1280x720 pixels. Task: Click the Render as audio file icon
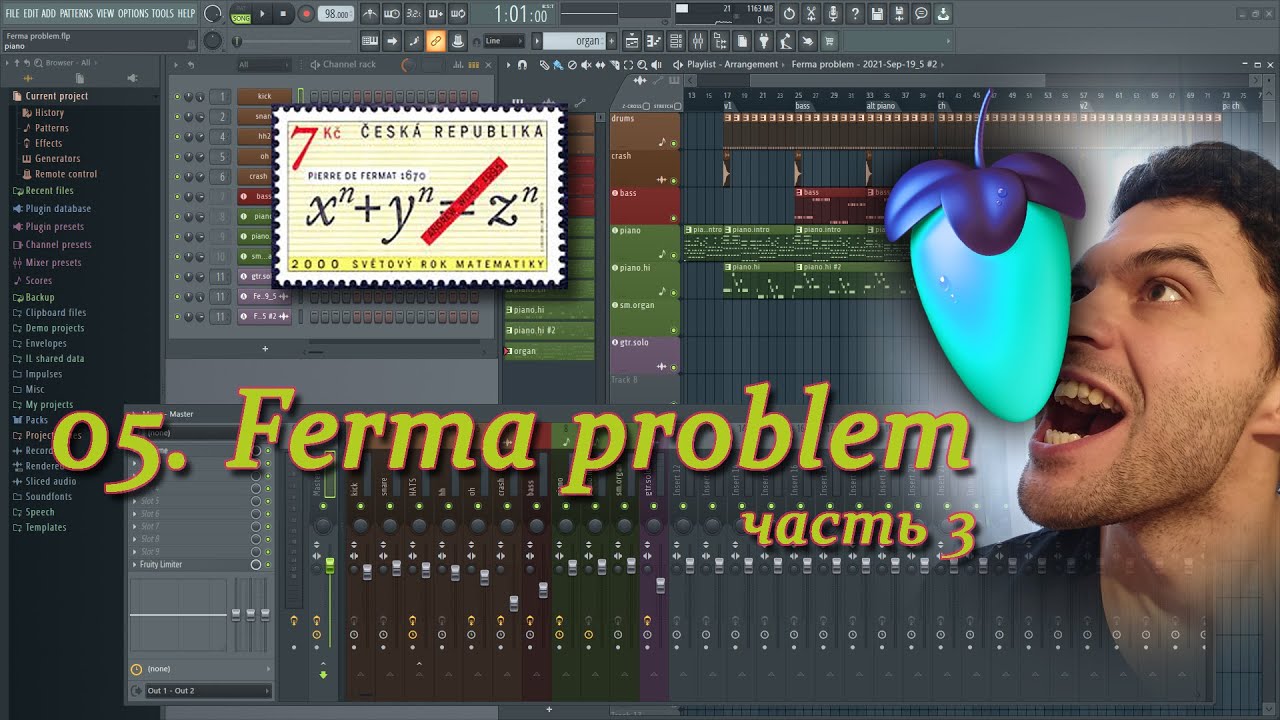(x=899, y=14)
